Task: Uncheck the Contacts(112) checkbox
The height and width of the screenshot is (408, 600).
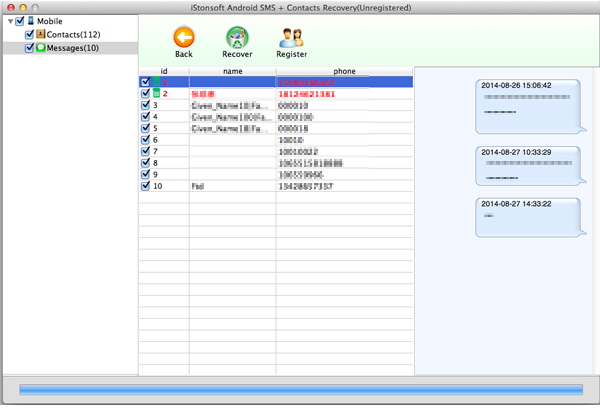Action: 29,34
